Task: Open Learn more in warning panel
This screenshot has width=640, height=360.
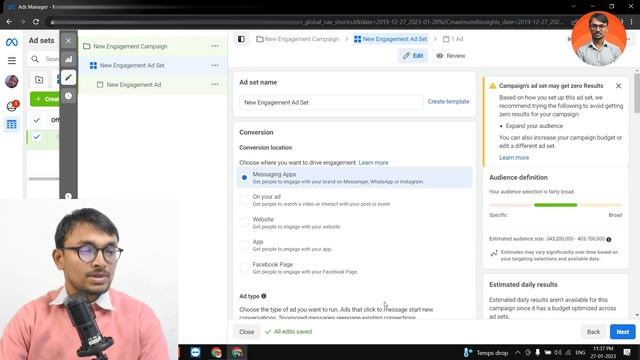Action: (514, 158)
